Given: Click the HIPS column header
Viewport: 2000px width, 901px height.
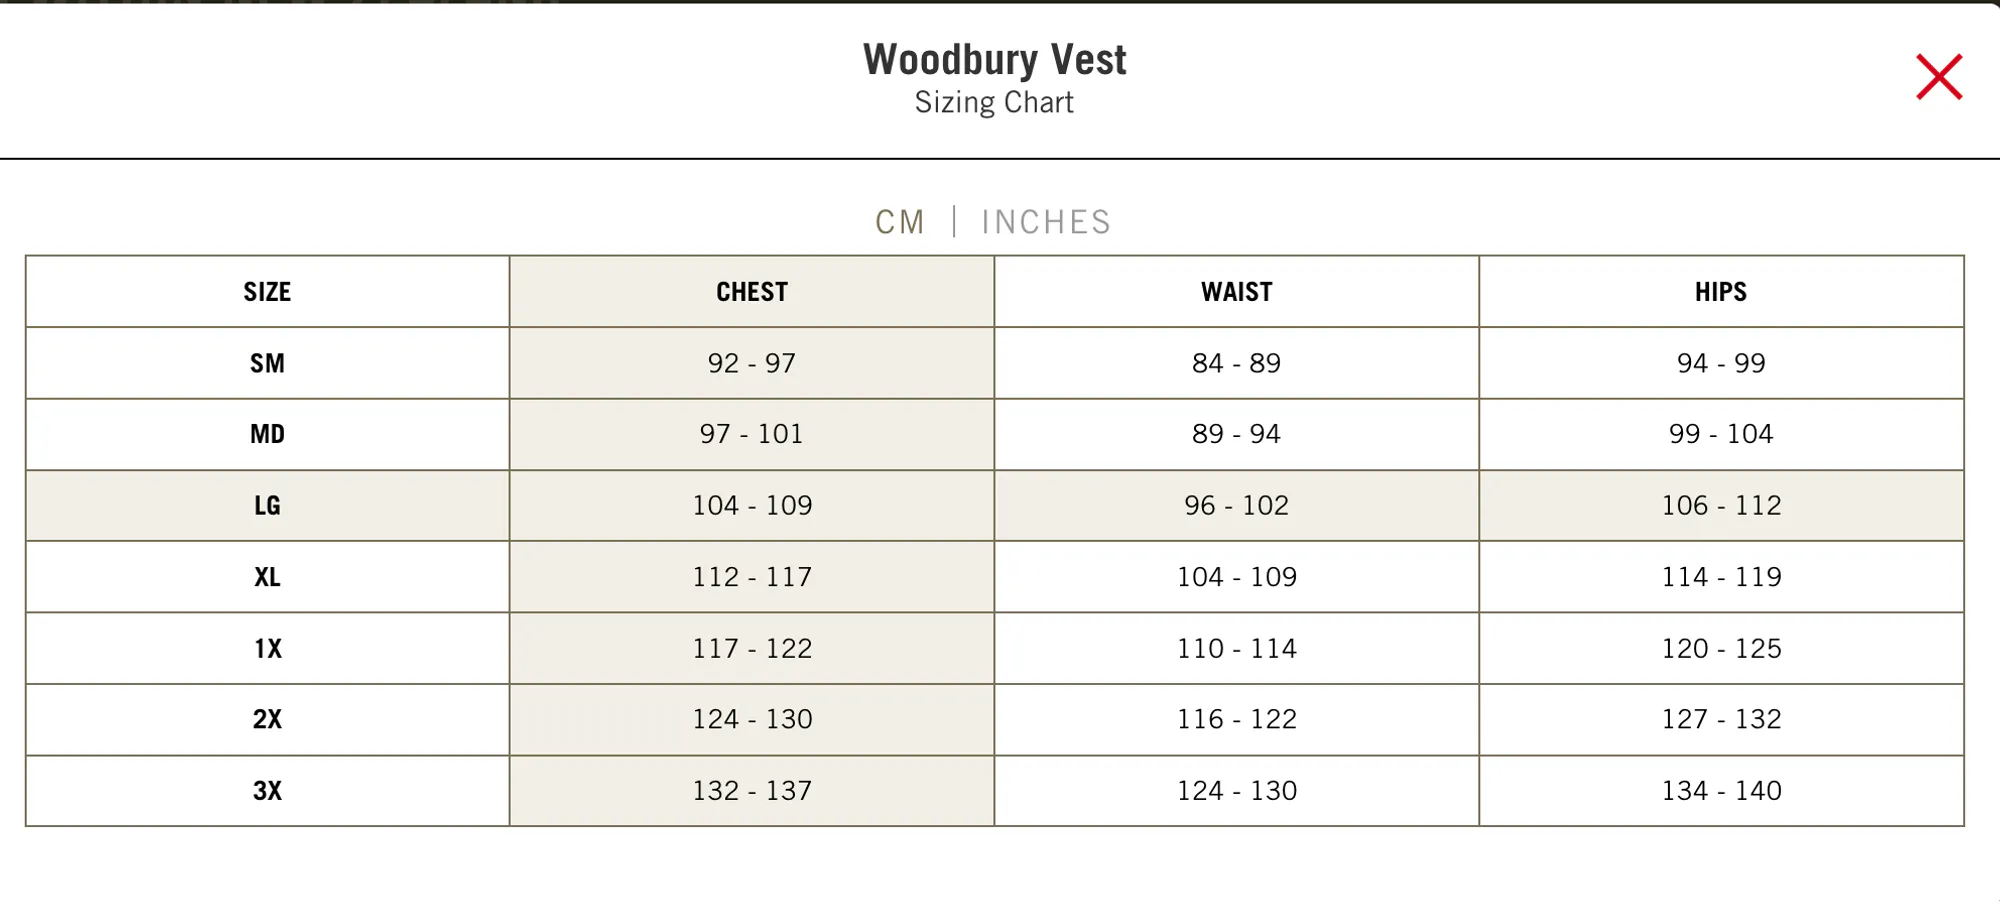Looking at the screenshot, I should 1721,292.
